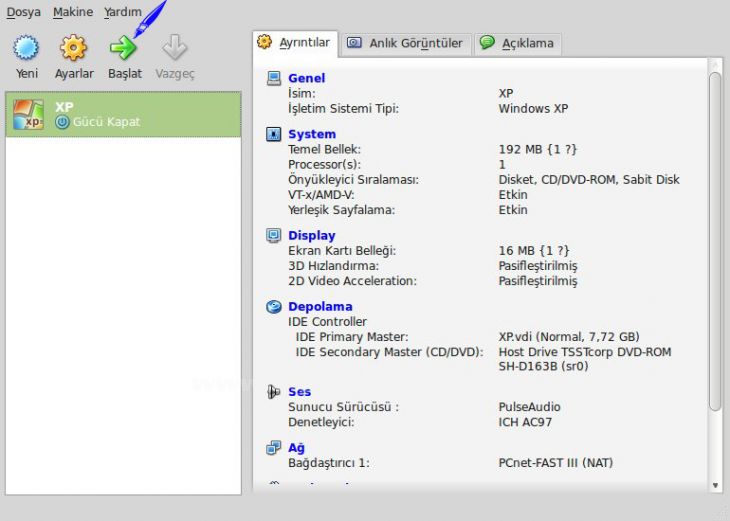This screenshot has width=730, height=521.
Task: Click the 'Windows XP' operating system value
Action: 533,108
